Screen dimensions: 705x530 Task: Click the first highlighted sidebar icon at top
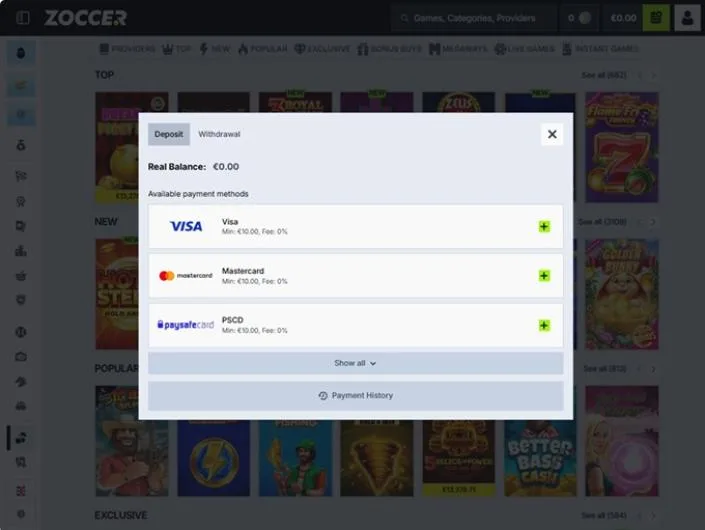pyautogui.click(x=21, y=53)
